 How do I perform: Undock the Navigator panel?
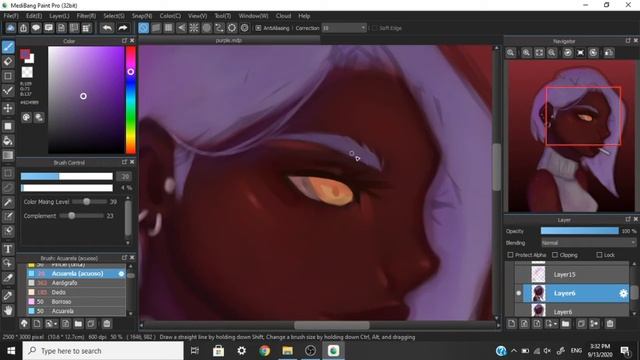pos(628,41)
